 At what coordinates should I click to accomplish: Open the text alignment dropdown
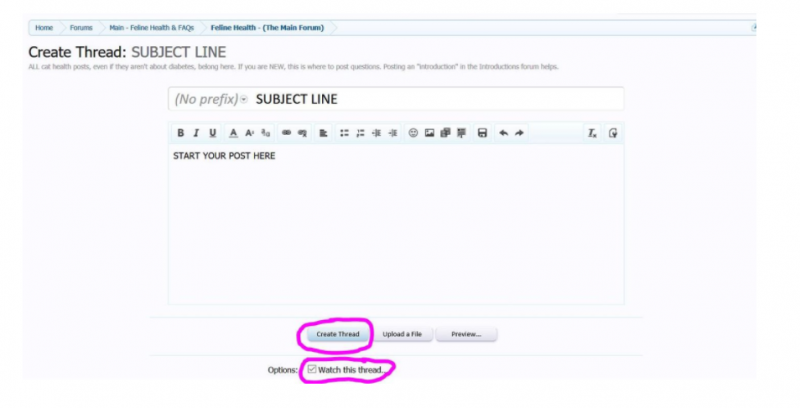click(324, 133)
